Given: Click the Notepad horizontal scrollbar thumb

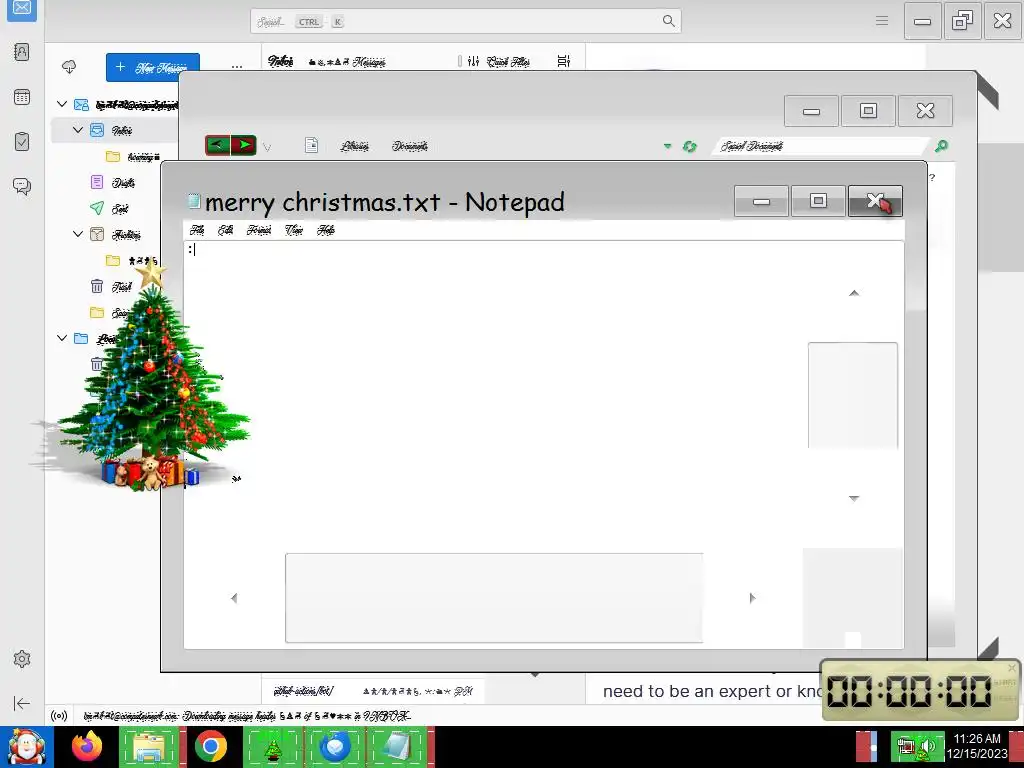Looking at the screenshot, I should 494,598.
